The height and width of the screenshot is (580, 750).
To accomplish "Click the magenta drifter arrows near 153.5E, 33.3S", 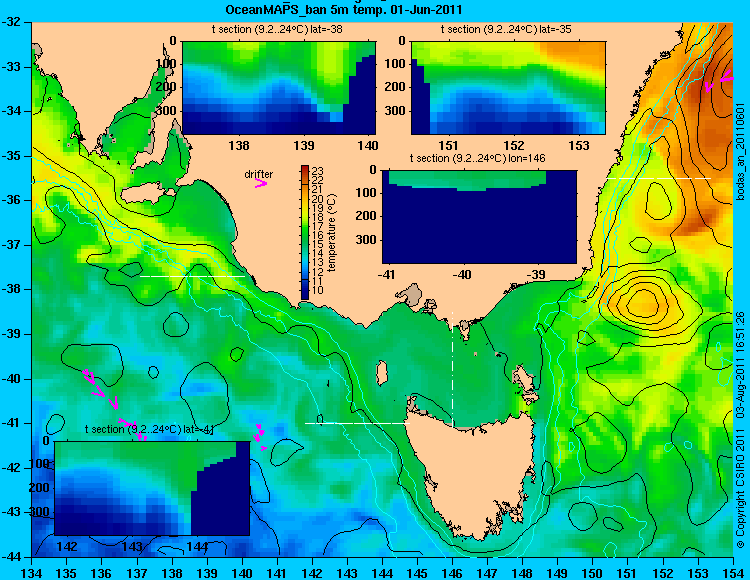I will point(718,80).
